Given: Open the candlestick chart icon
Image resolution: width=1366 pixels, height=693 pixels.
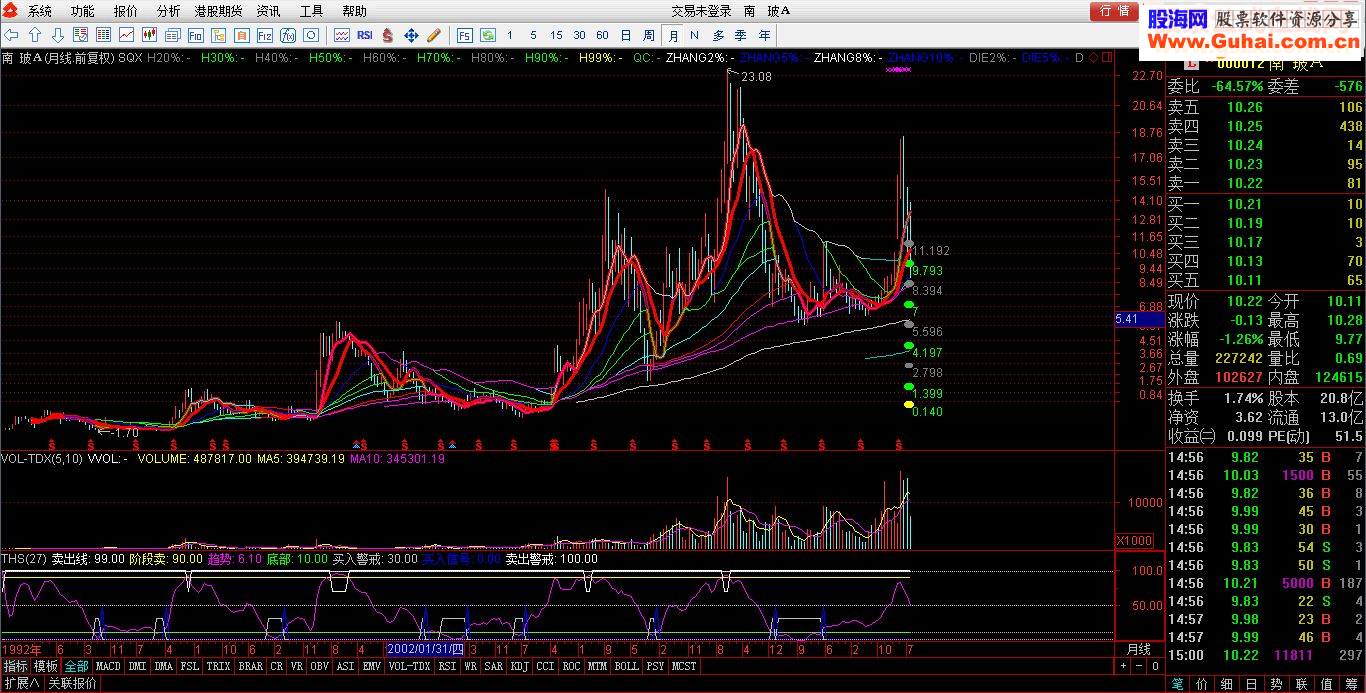Looking at the screenshot, I should pyautogui.click(x=149, y=35).
